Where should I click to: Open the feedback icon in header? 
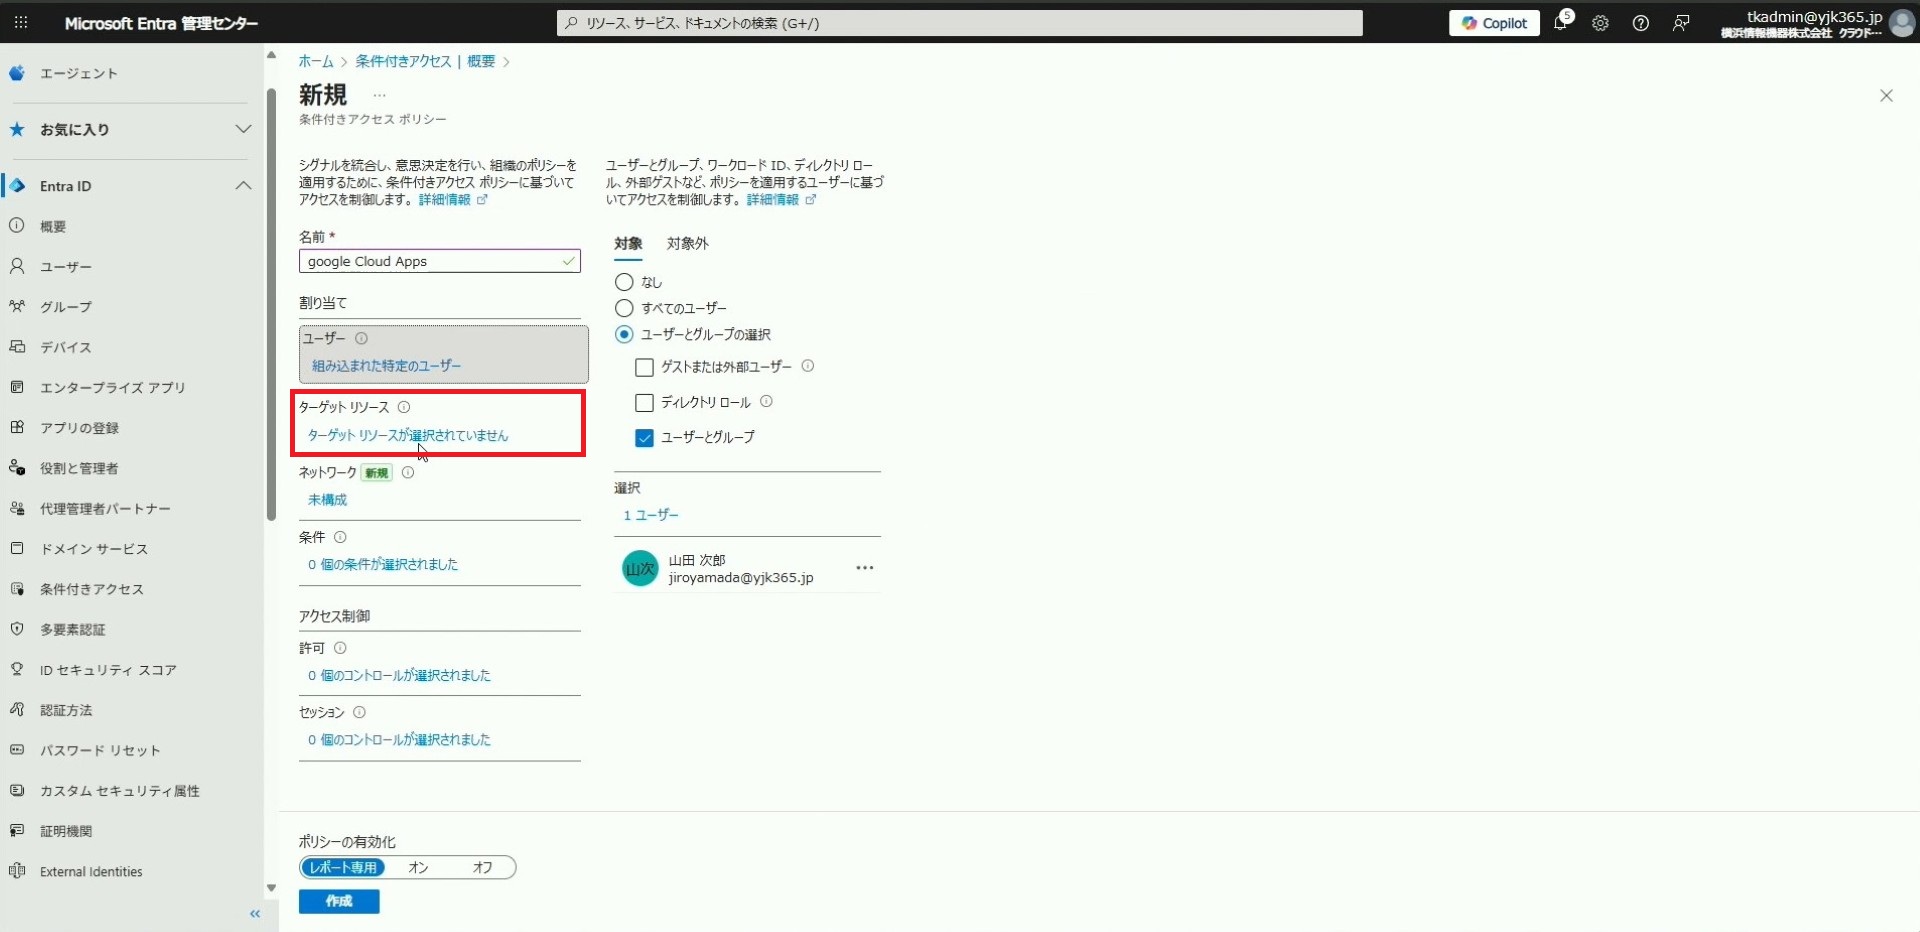pos(1681,23)
